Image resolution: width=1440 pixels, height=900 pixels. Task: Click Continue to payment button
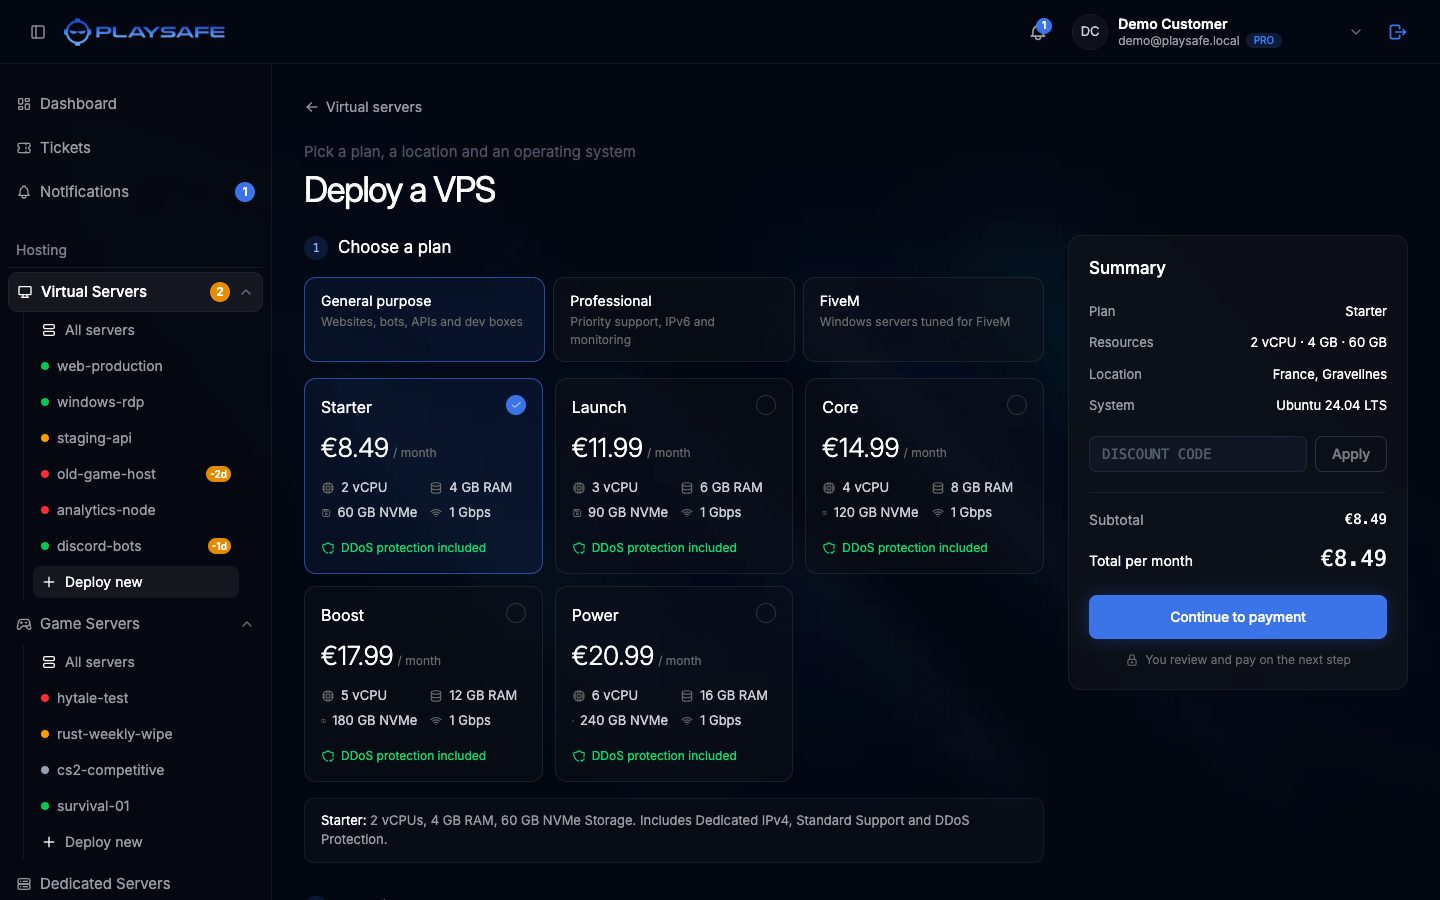click(x=1238, y=617)
